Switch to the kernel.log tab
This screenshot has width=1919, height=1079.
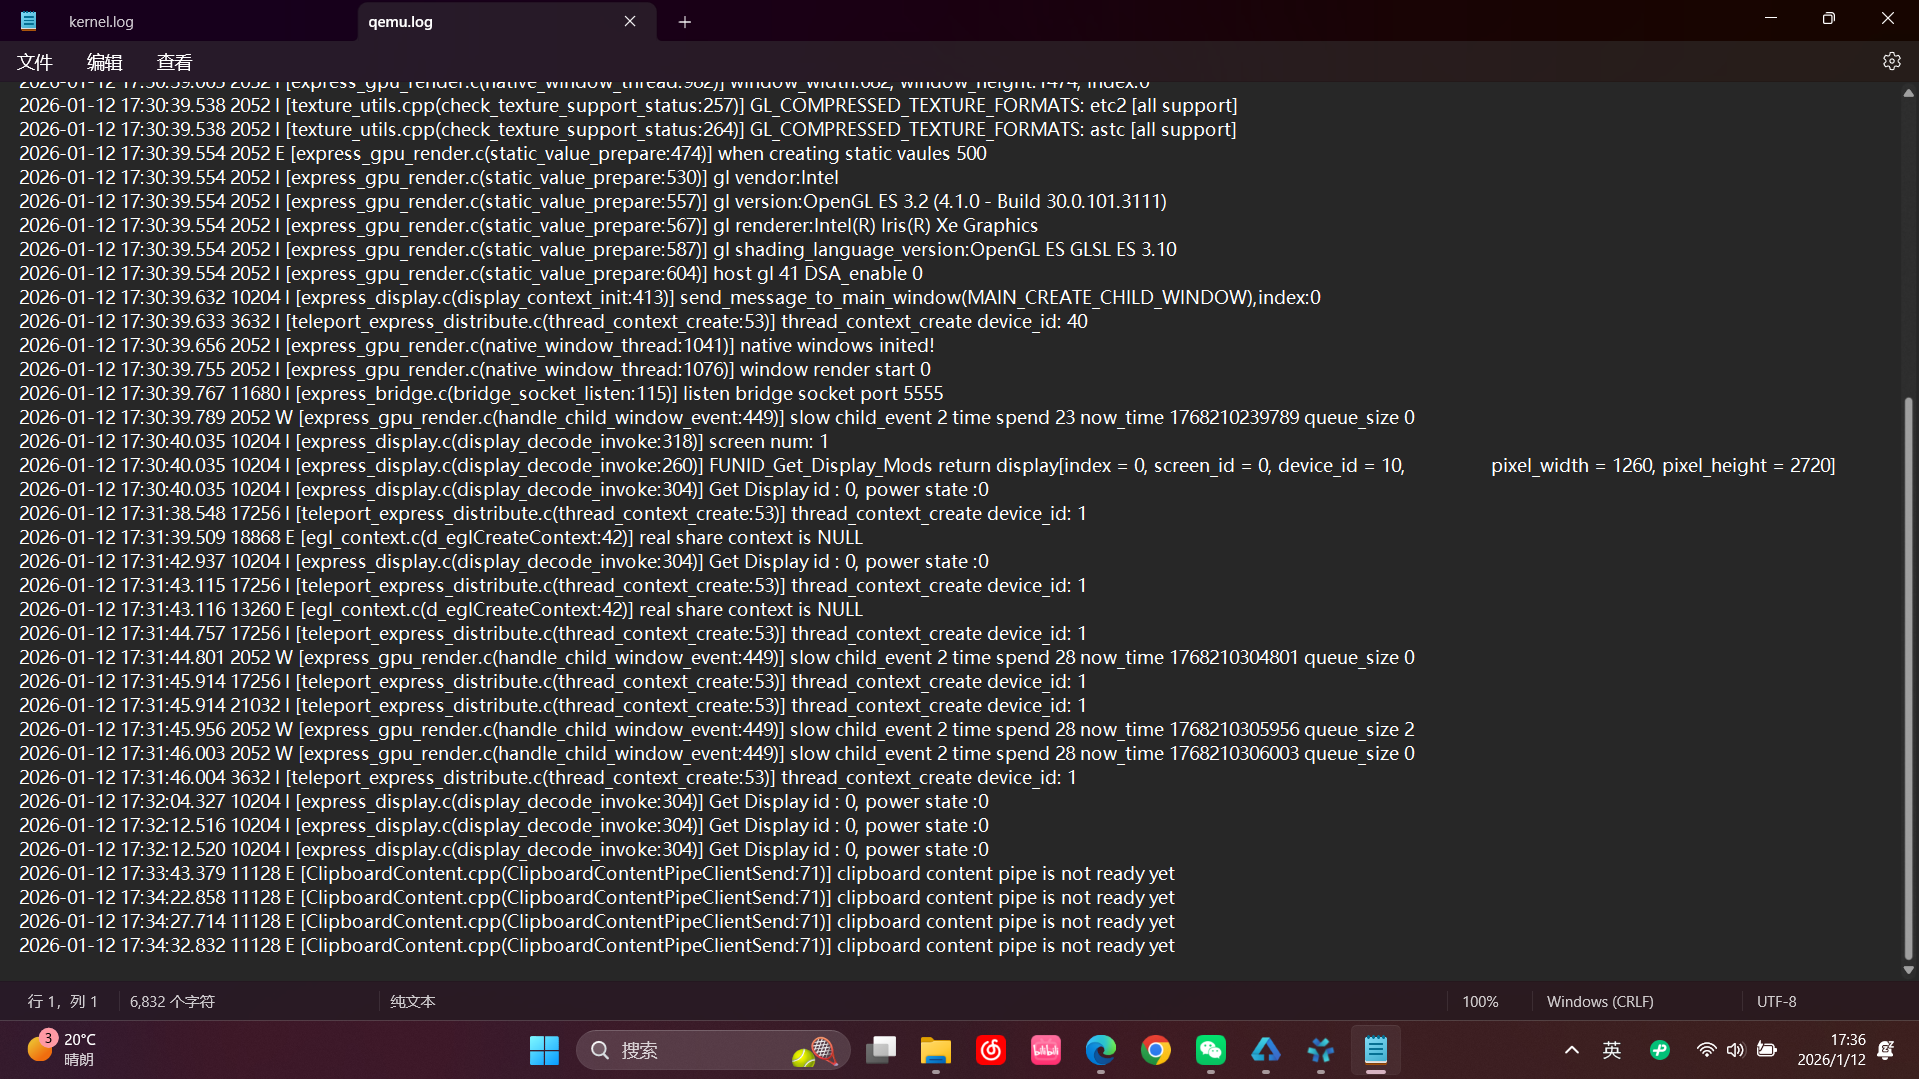point(101,21)
